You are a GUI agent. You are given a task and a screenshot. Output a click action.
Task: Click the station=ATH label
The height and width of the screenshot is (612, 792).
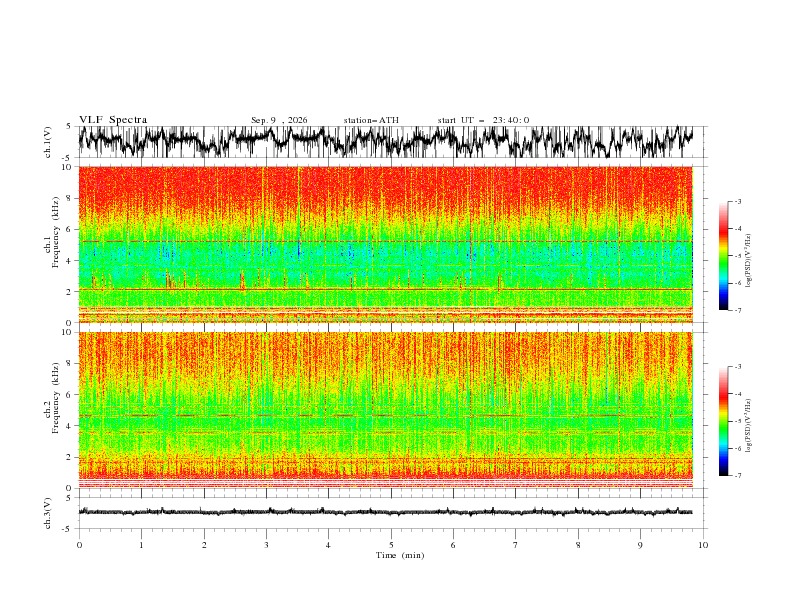click(371, 120)
